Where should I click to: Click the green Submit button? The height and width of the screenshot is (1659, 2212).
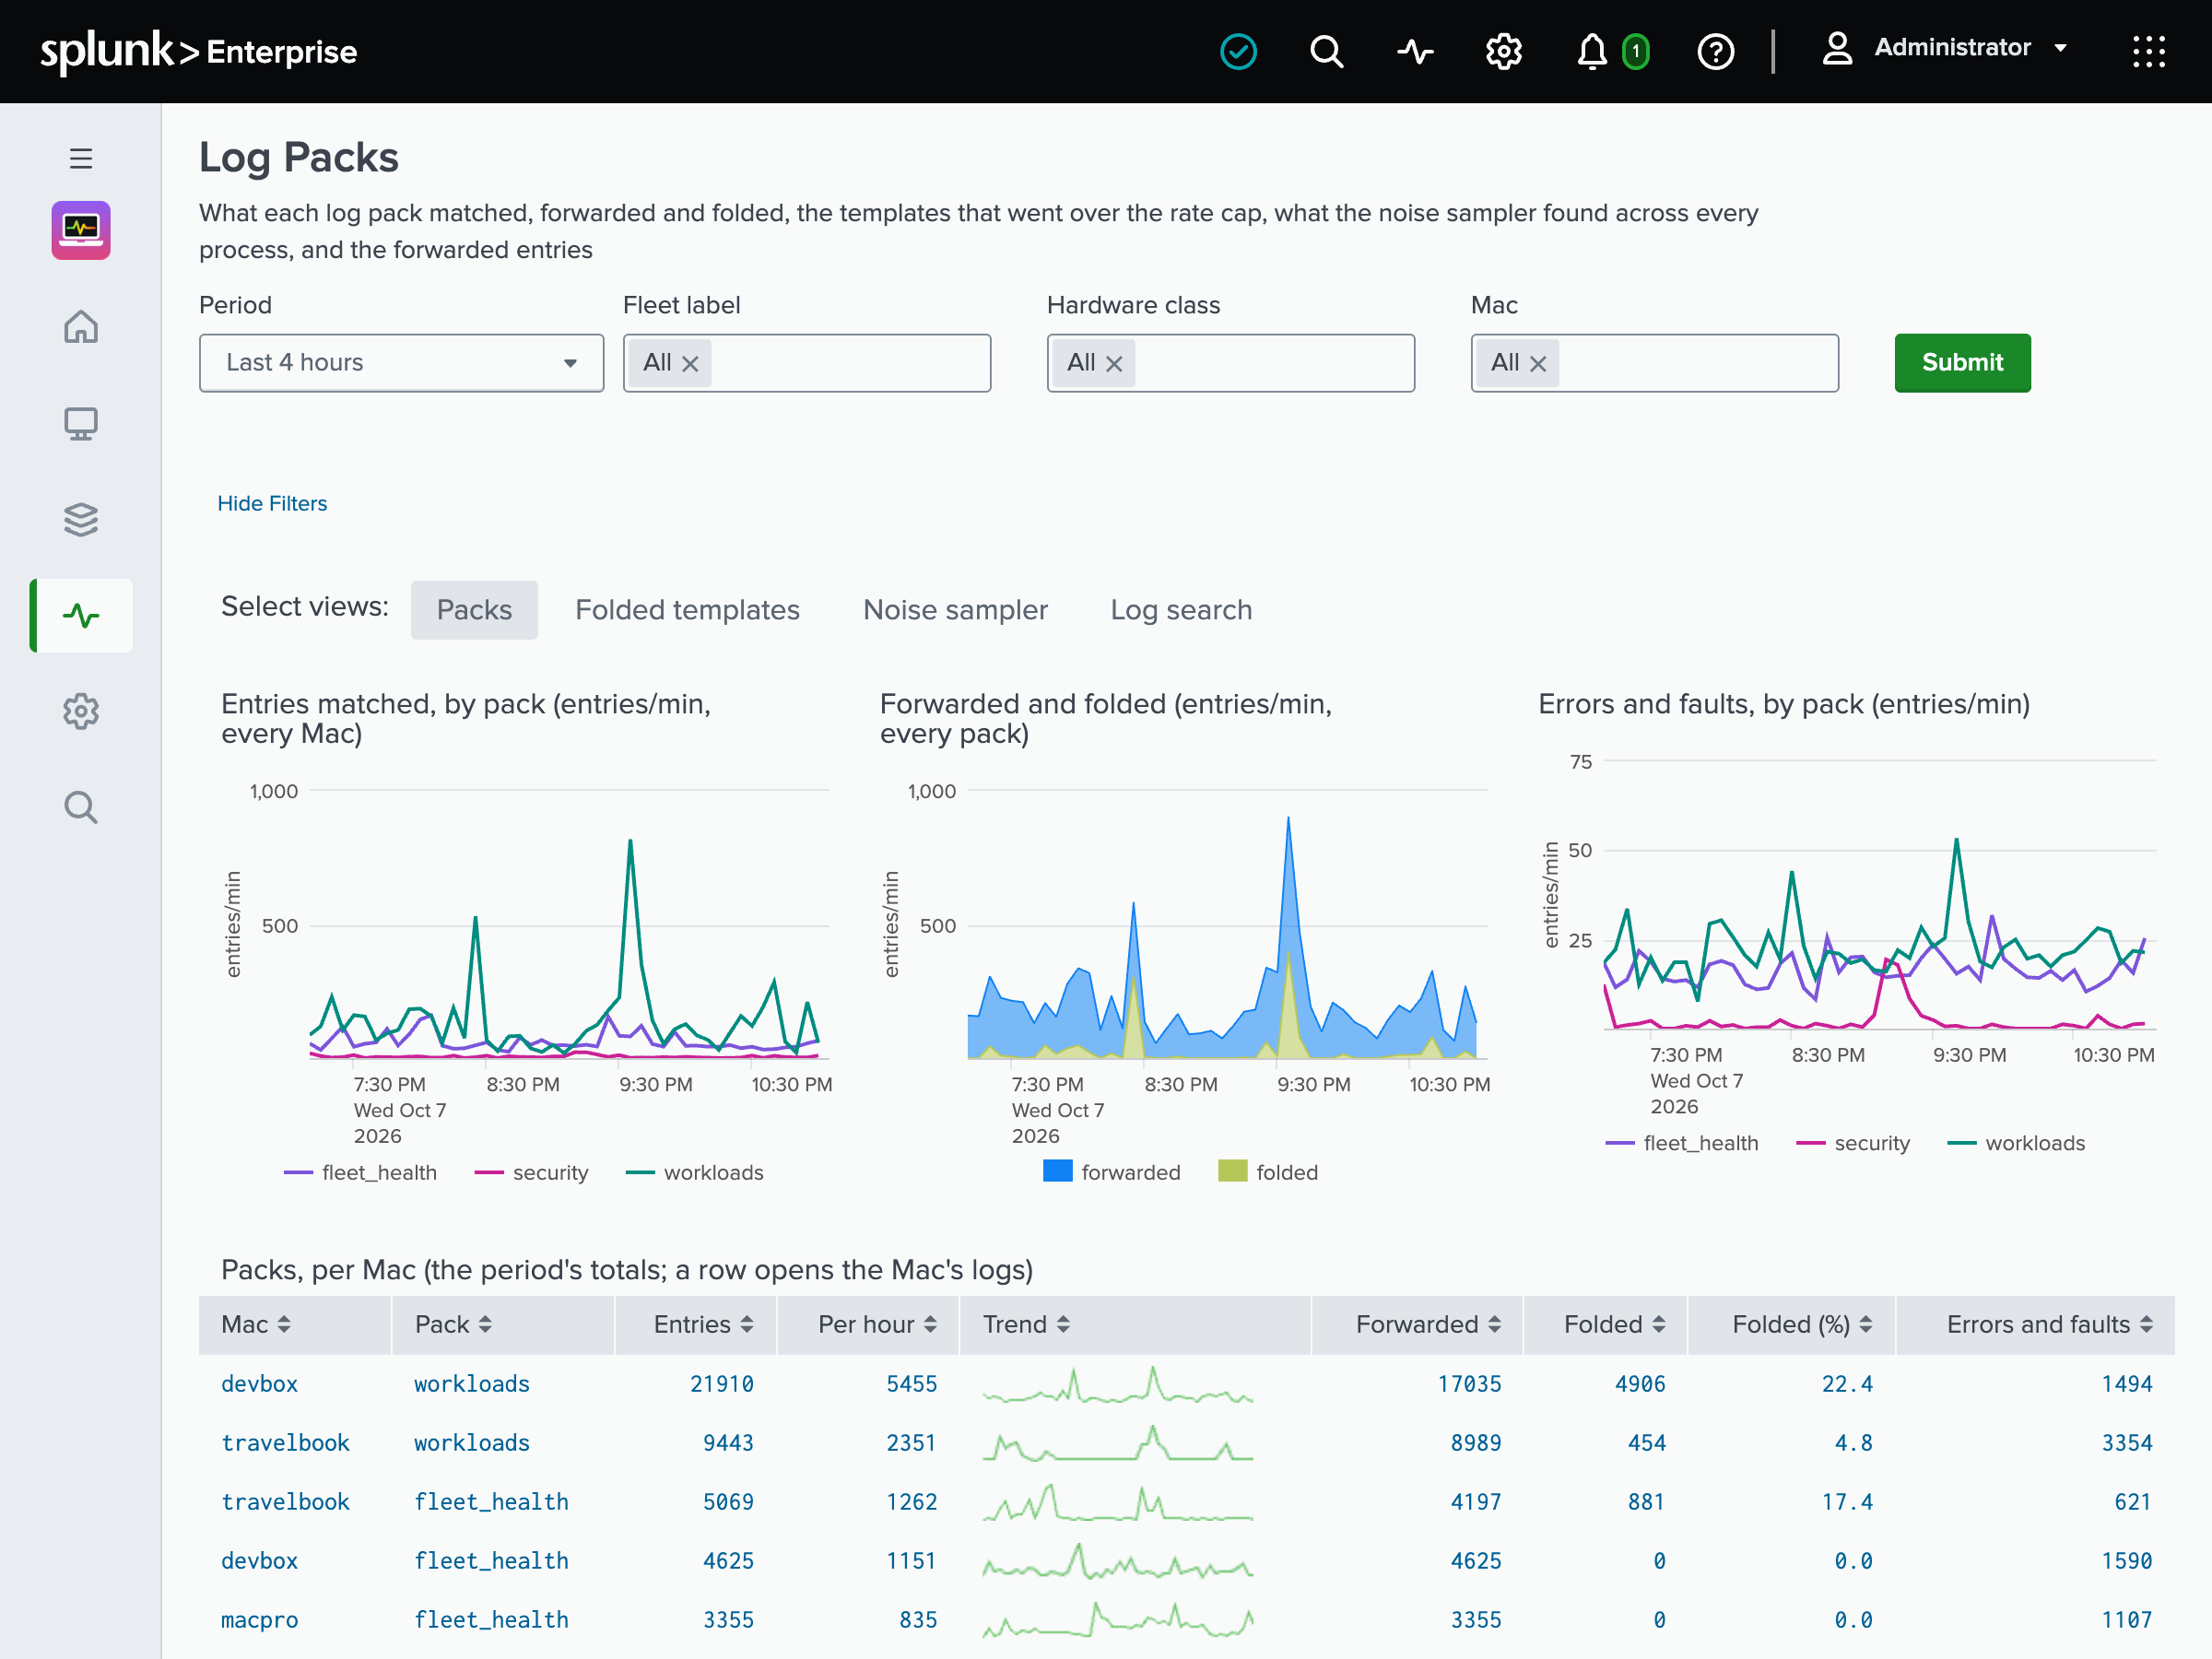coord(1962,363)
